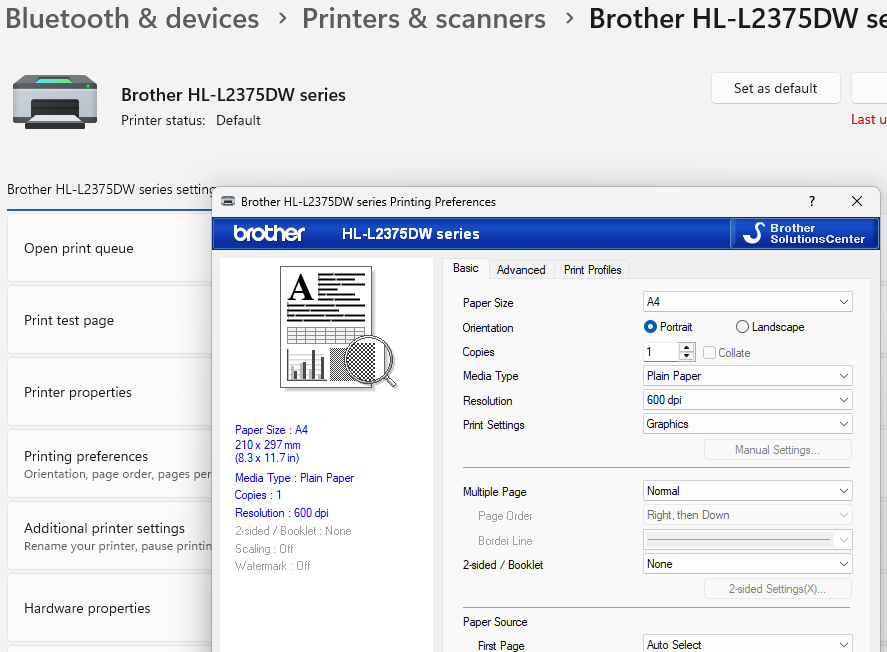Click Media Type : Plain Paper summary text
The height and width of the screenshot is (652, 887).
[x=294, y=478]
